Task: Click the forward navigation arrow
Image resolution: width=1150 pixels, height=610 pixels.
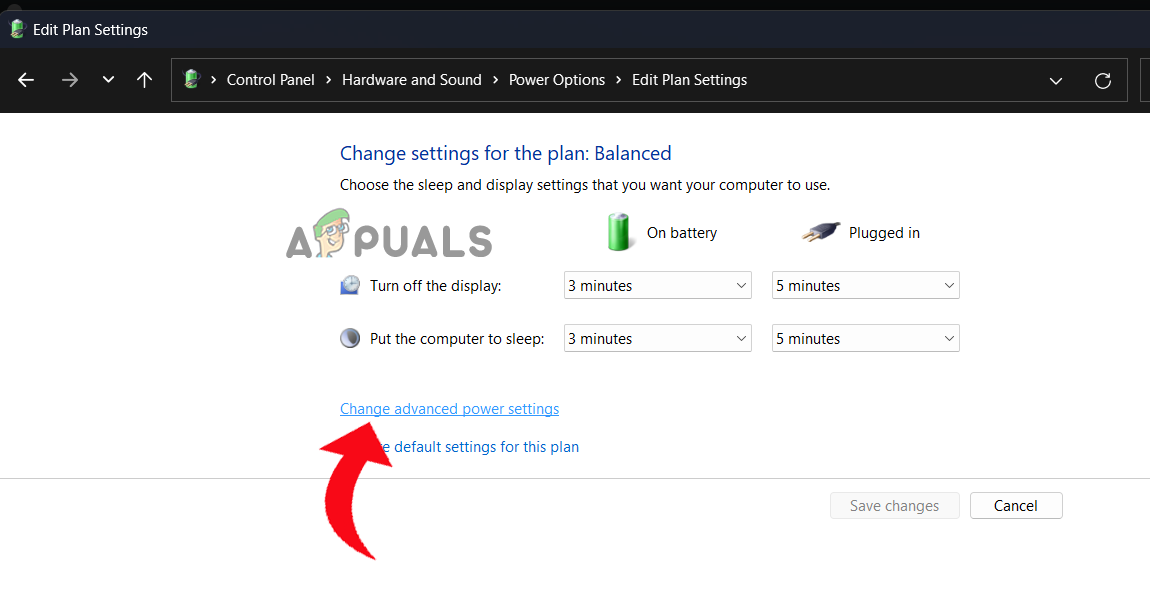Action: tap(69, 80)
